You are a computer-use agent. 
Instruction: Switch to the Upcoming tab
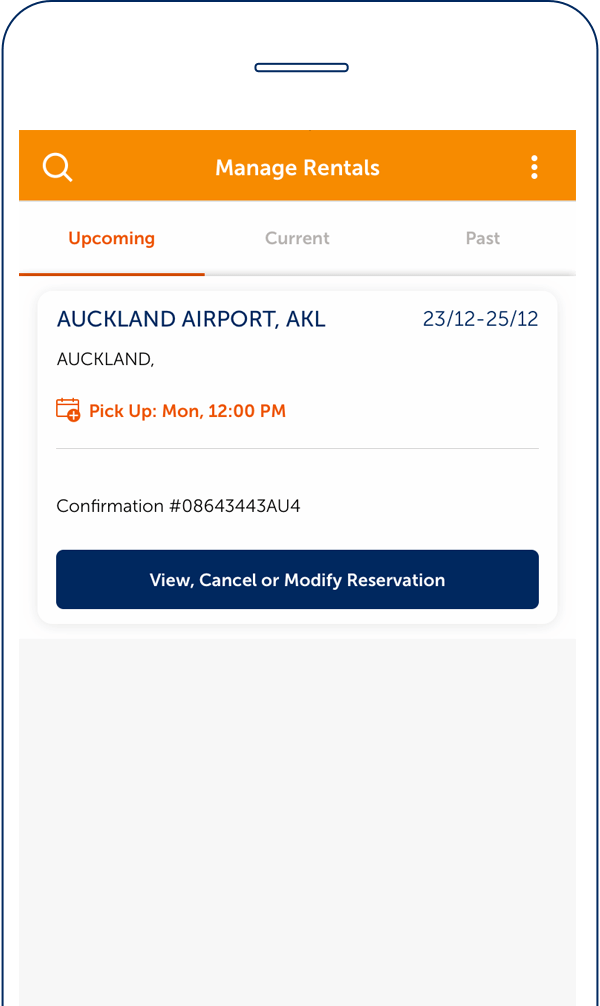(x=111, y=238)
